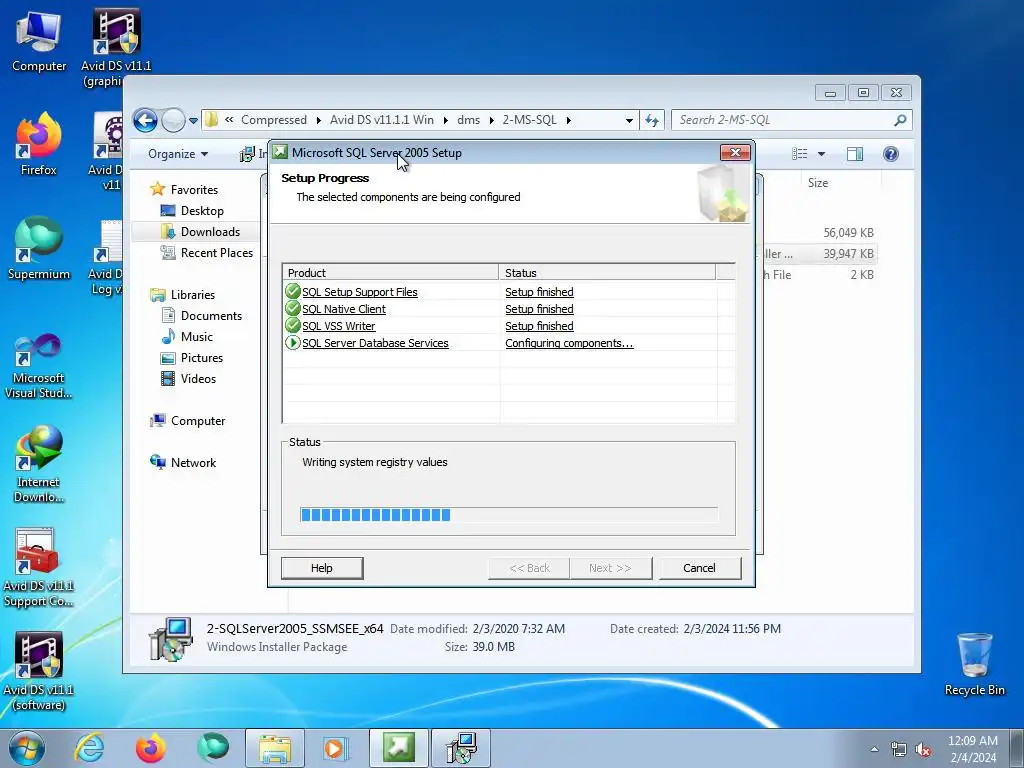1024x768 pixels.
Task: Cancel the SQL Server 2005 setup
Action: (x=699, y=568)
